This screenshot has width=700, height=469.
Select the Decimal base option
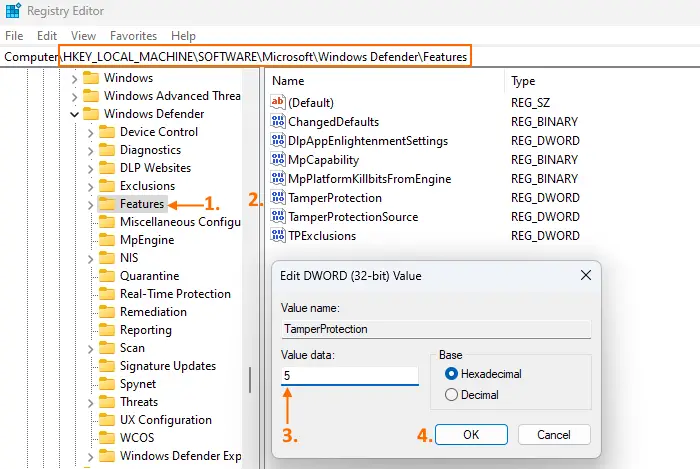[x=451, y=394]
